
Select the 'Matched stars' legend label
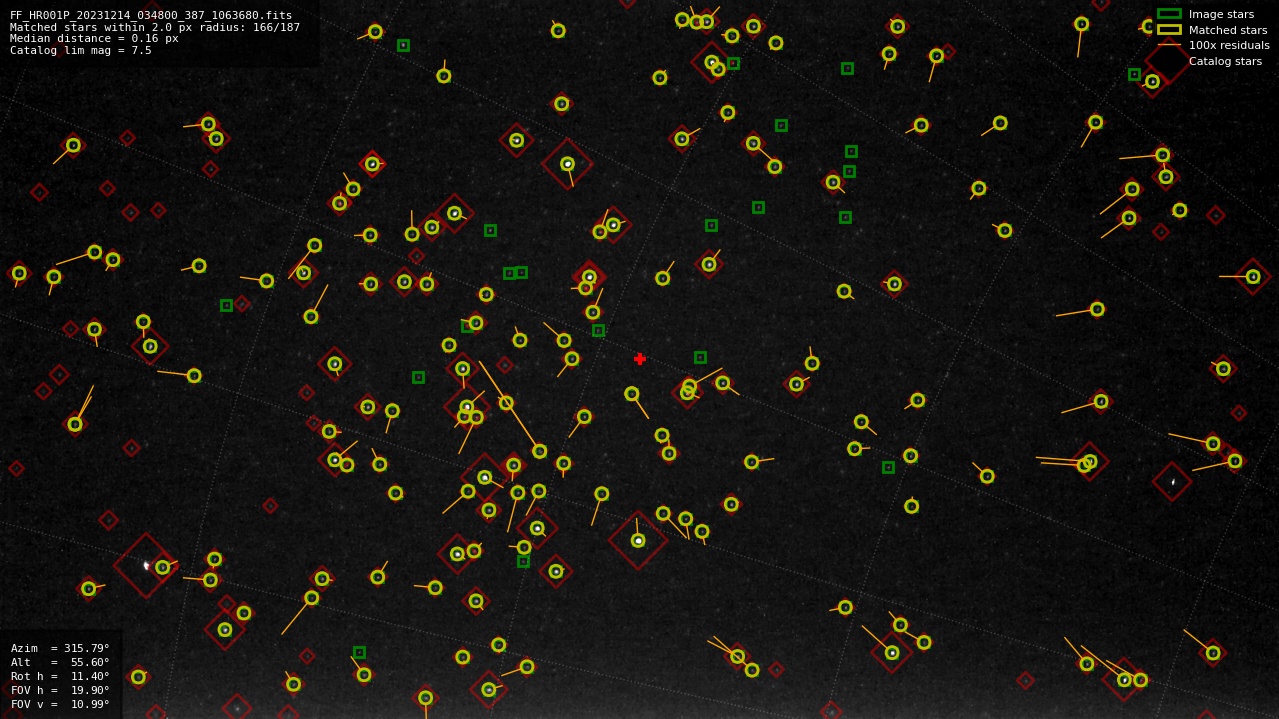click(x=1228, y=30)
